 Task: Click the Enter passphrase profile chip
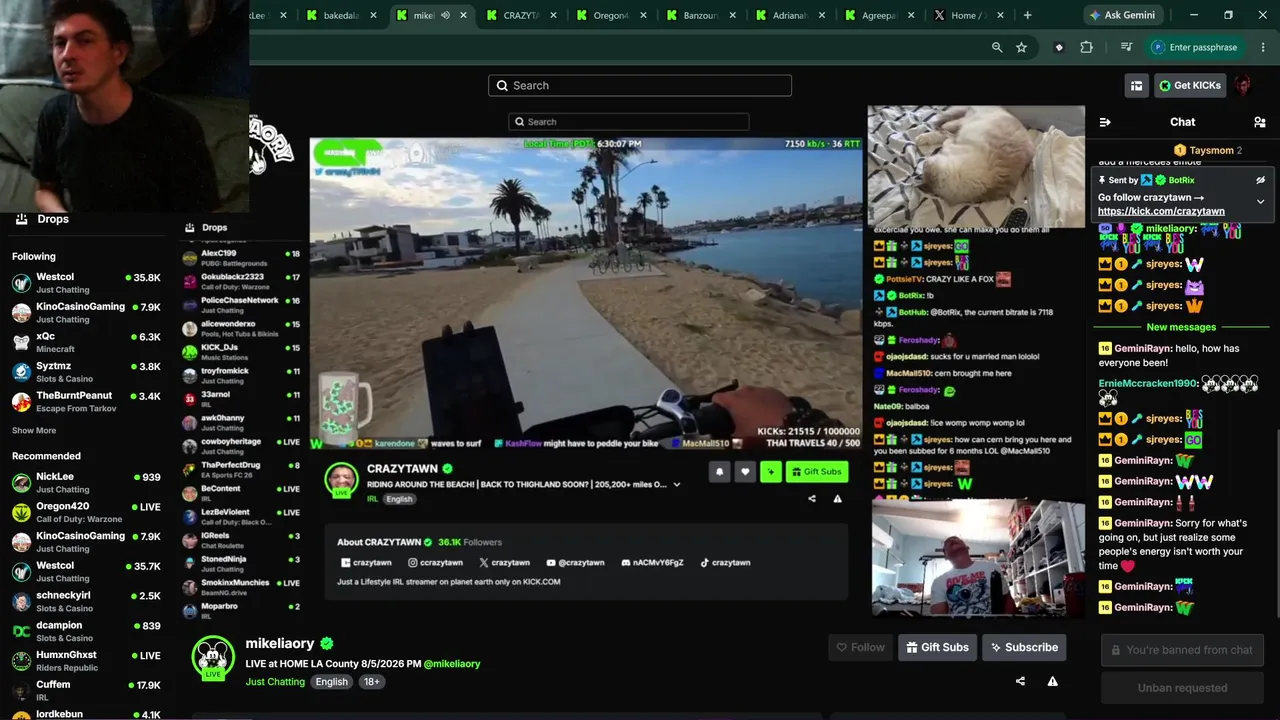point(1195,47)
